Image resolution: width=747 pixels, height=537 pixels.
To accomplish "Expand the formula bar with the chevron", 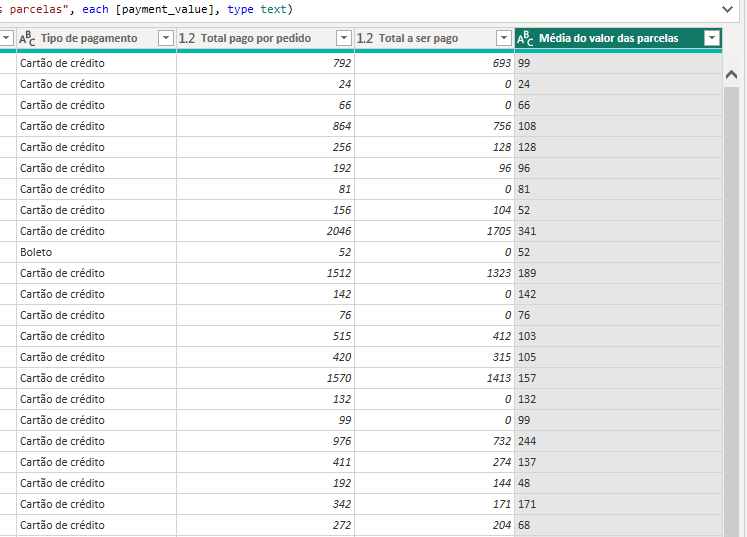I will [727, 9].
